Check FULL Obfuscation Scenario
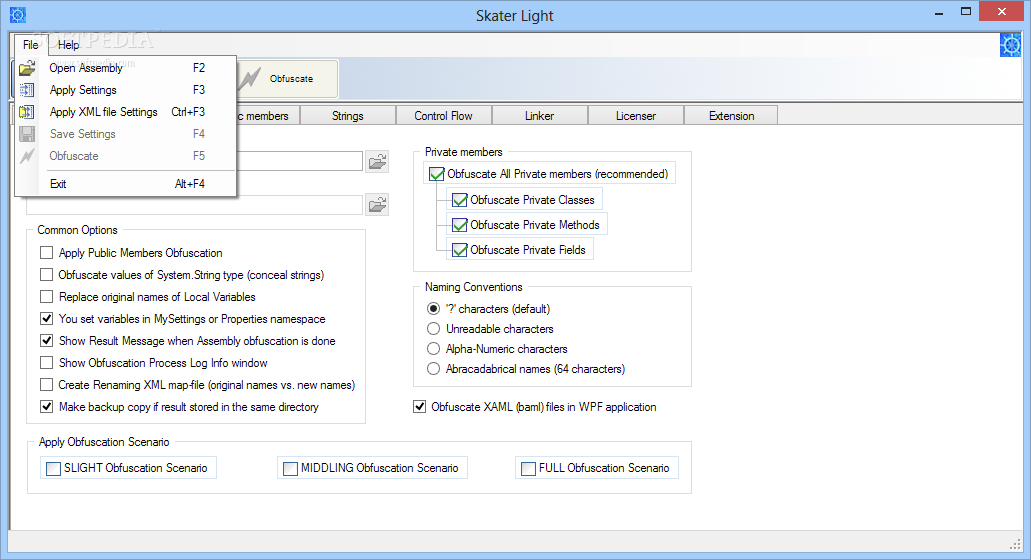Image resolution: width=1031 pixels, height=560 pixels. (x=528, y=469)
